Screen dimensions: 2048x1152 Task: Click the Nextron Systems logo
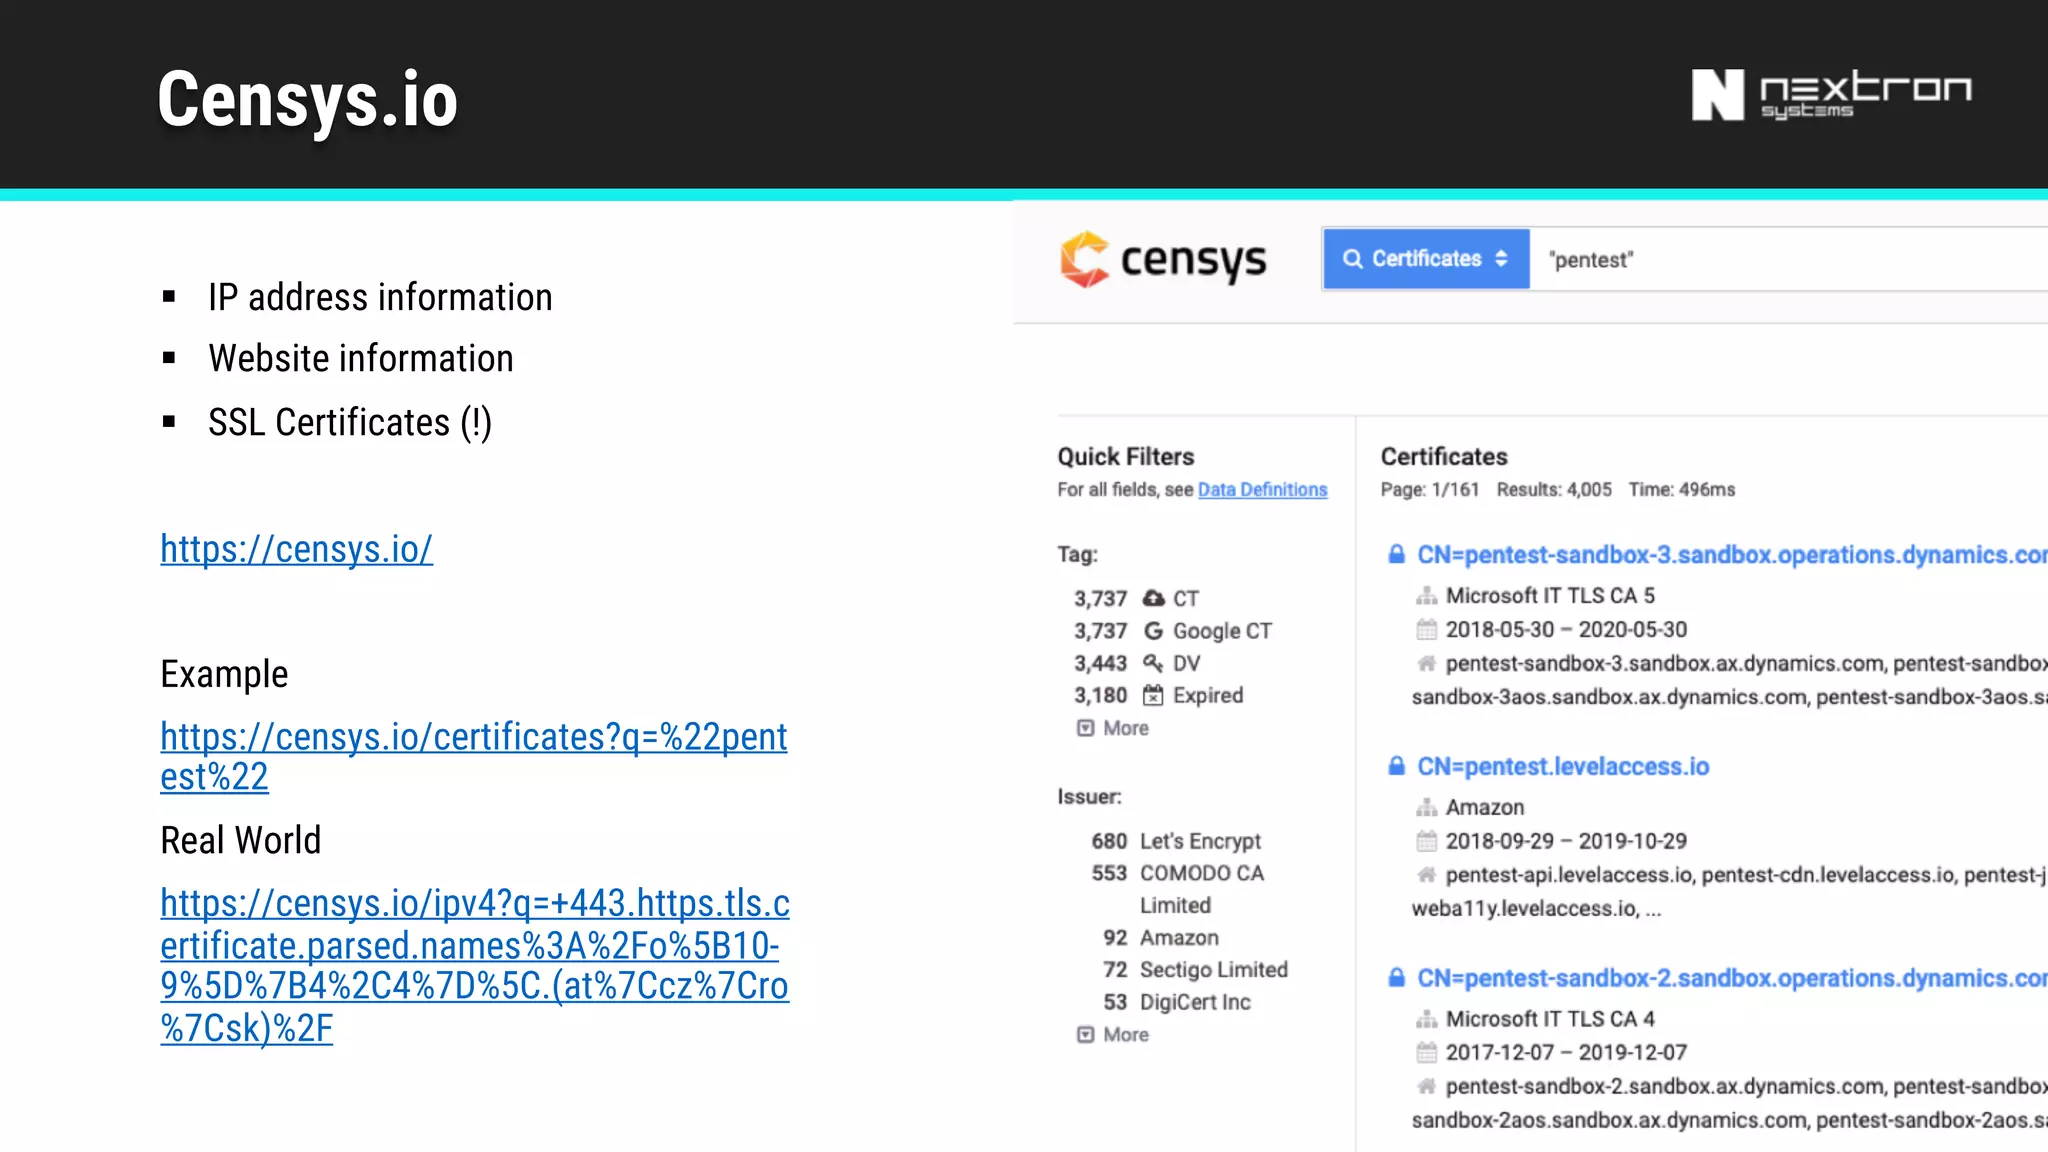tap(1831, 95)
